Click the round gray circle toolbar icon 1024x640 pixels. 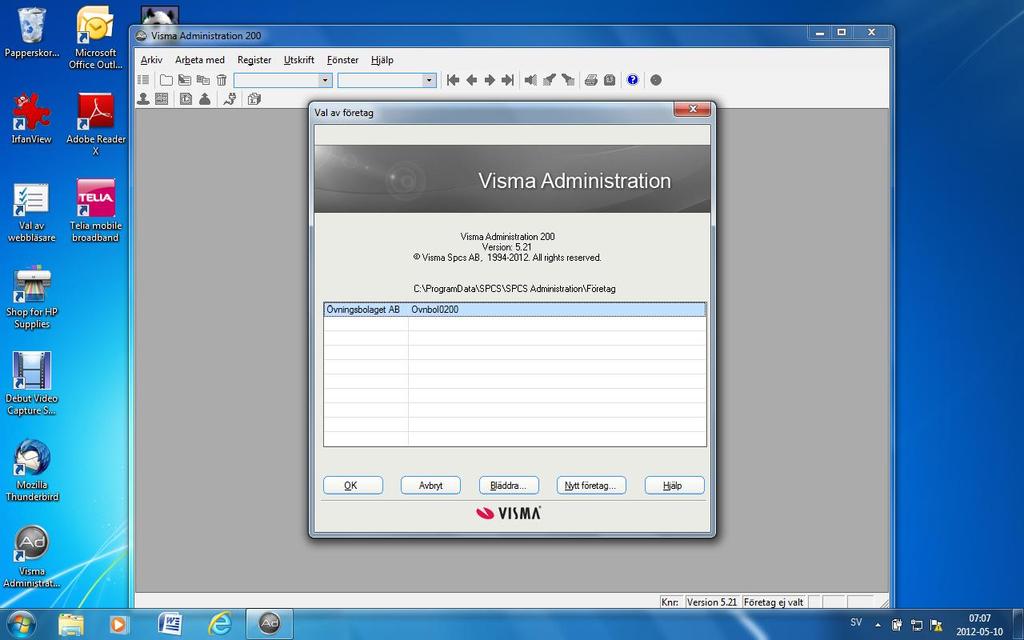(656, 80)
